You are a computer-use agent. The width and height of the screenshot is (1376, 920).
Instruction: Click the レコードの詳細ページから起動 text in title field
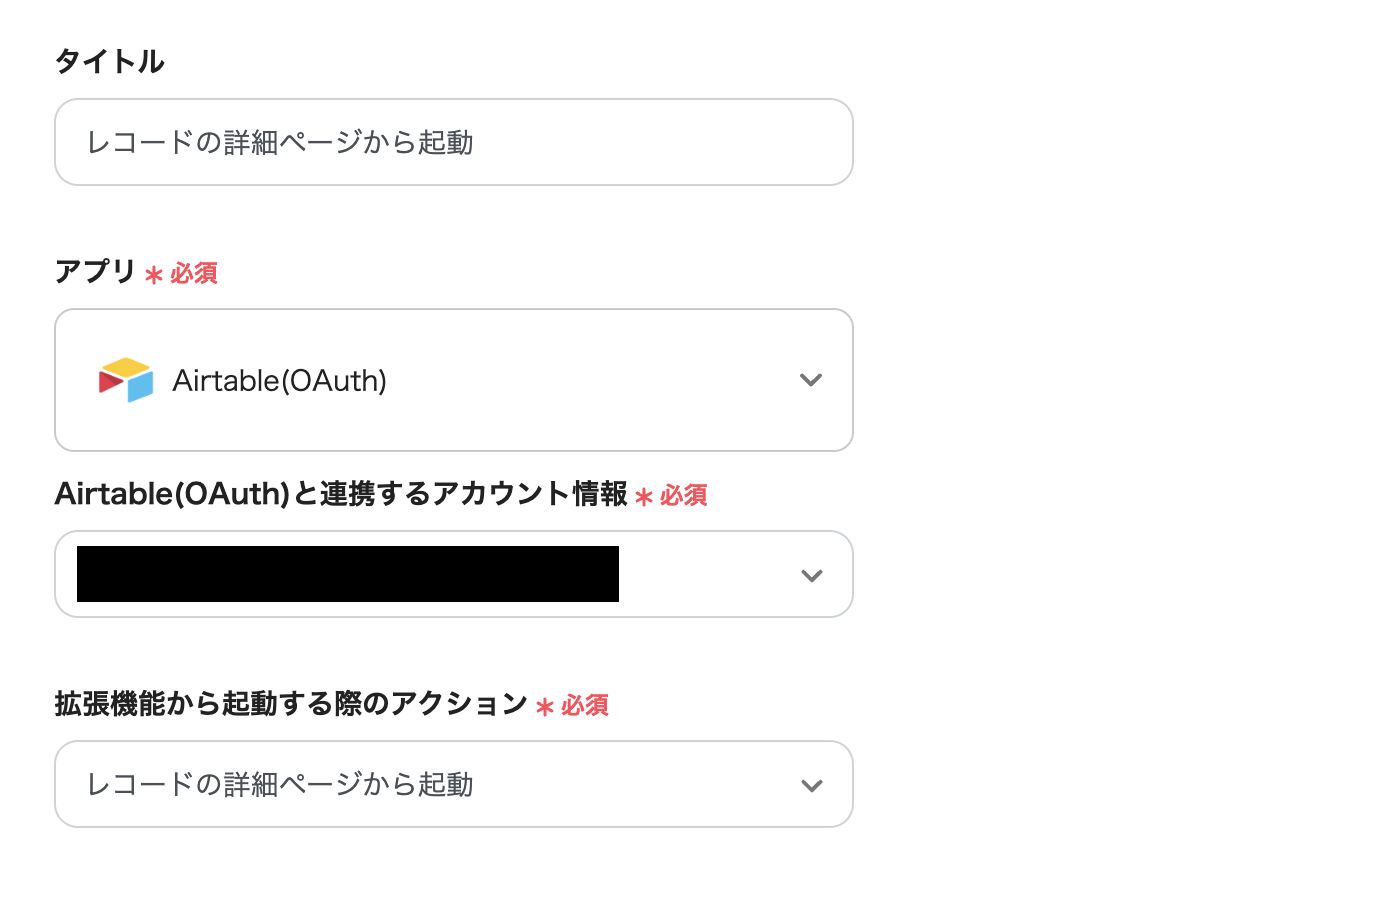[280, 143]
